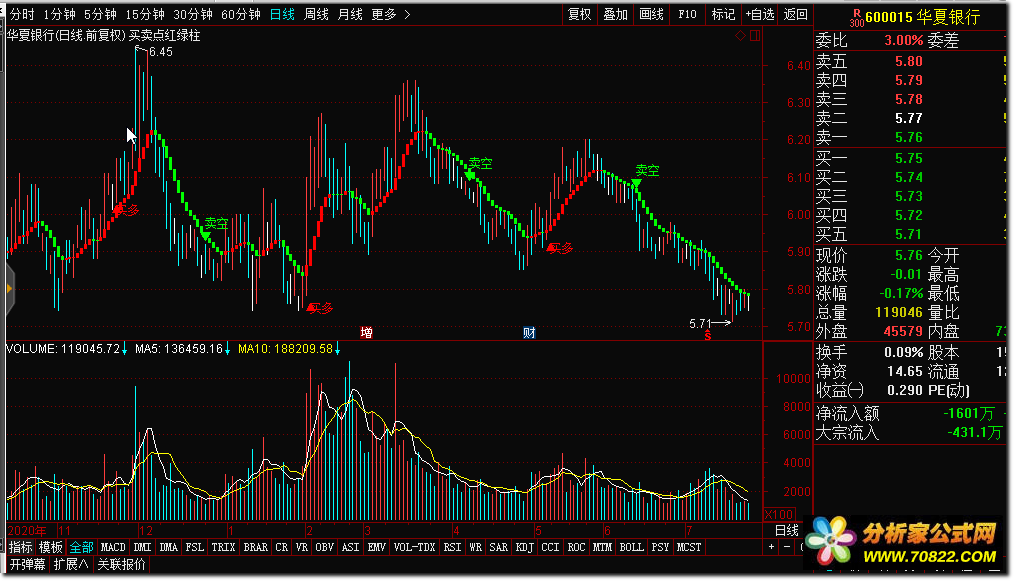Open the 模板 tab

(x=50, y=547)
